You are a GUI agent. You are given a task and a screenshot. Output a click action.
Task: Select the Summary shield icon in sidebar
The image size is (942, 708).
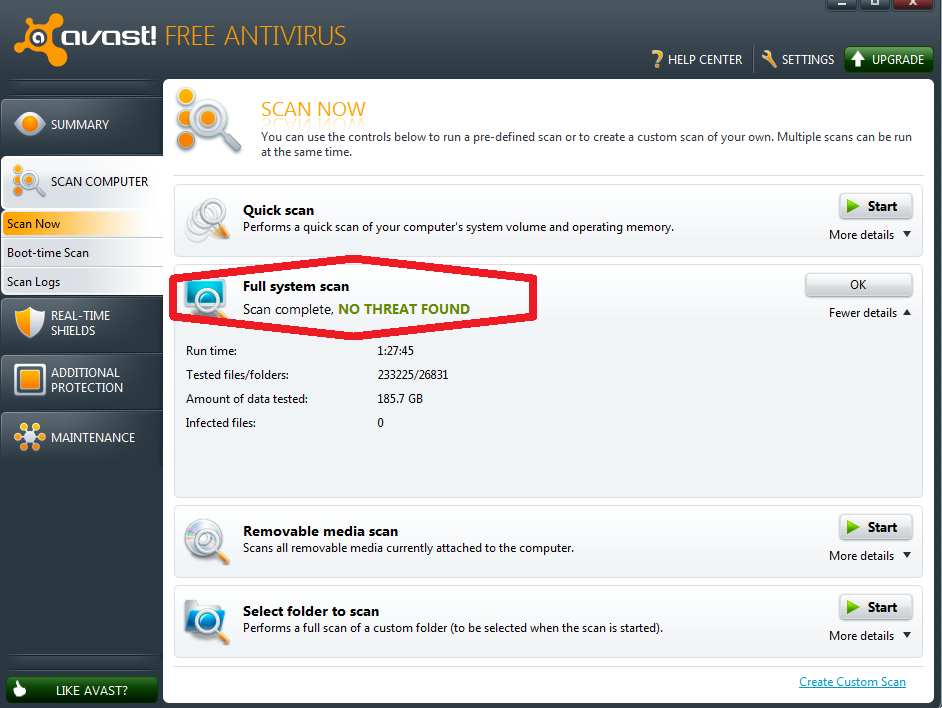(x=29, y=124)
